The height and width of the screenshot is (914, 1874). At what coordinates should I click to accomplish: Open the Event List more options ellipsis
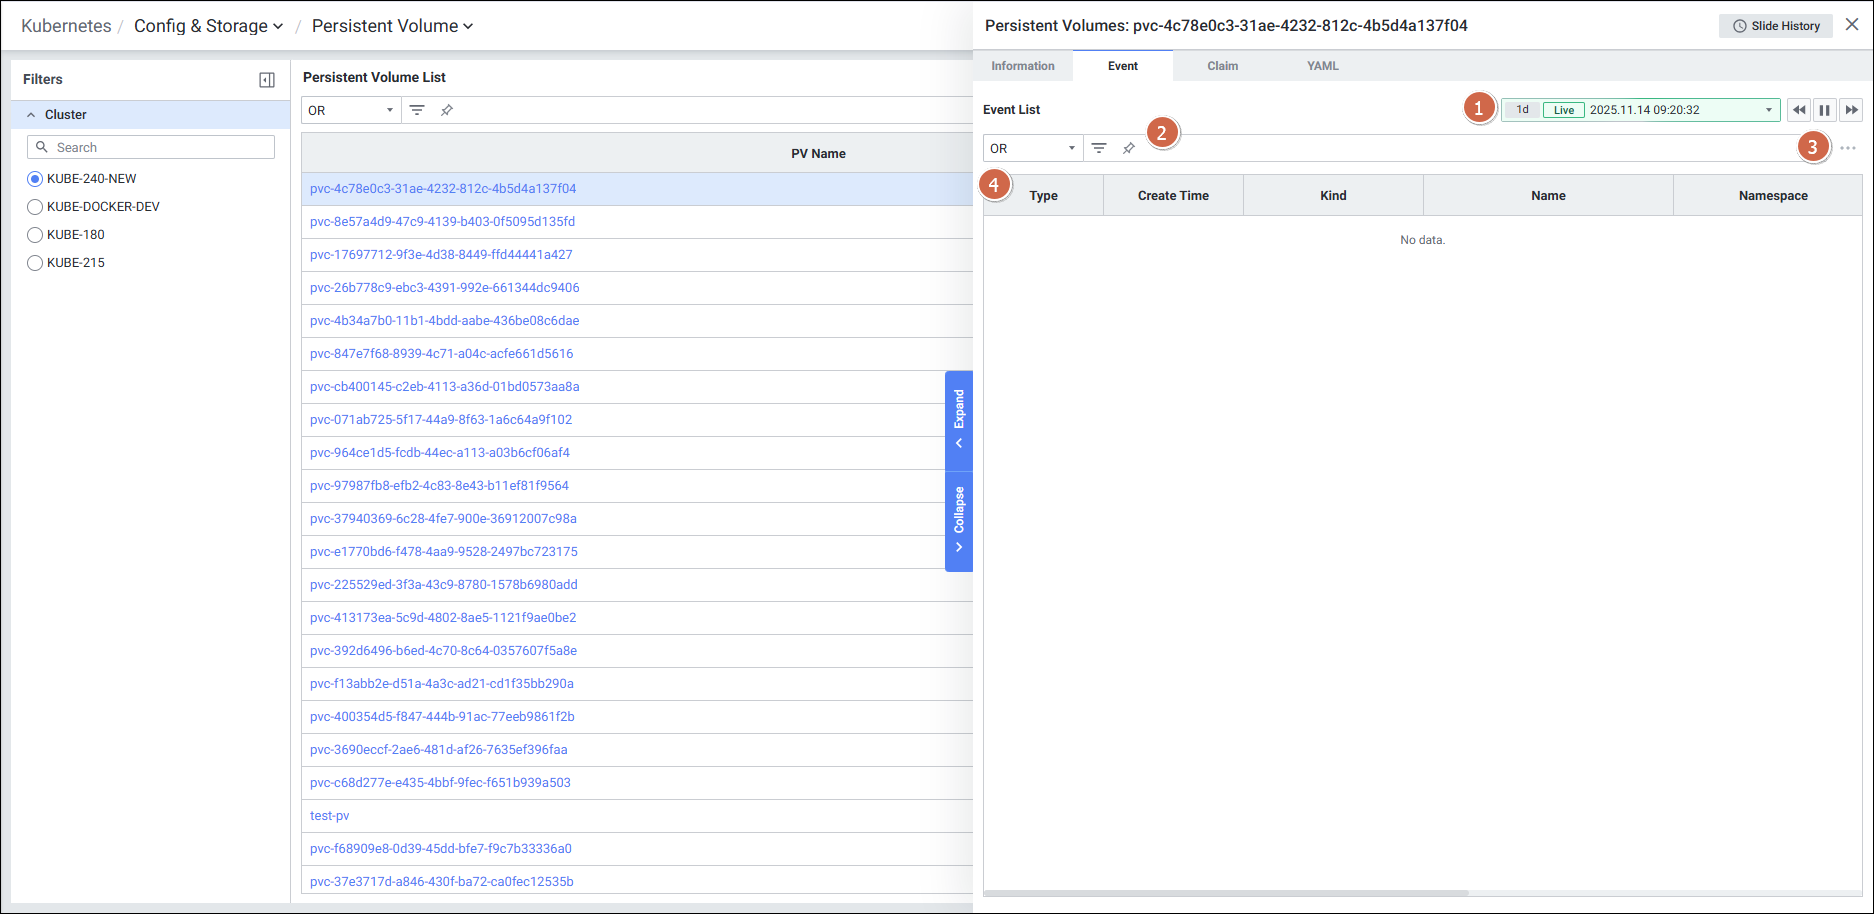click(1848, 148)
